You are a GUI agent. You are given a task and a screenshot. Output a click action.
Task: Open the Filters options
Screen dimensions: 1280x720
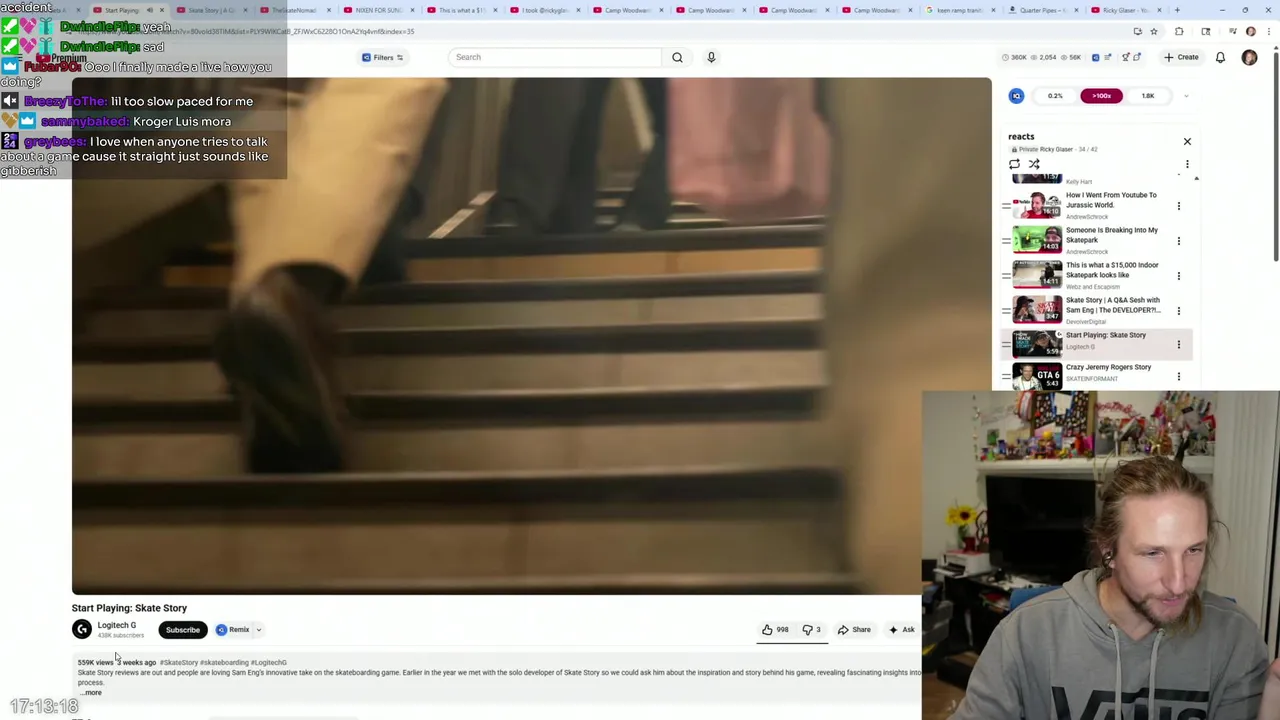[382, 57]
